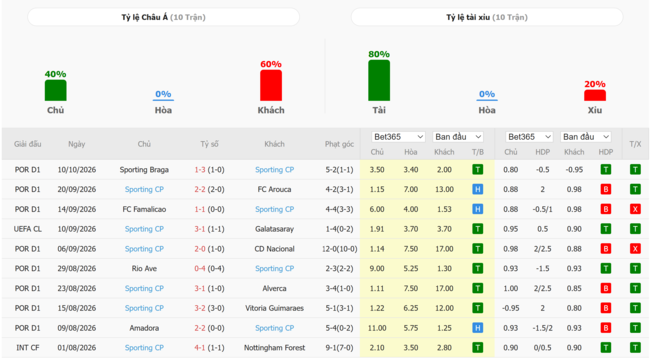Image resolution: width=650 pixels, height=364 pixels.
Task: Open the Ban đầu dropdown beside first Bet365
Action: click(458, 137)
